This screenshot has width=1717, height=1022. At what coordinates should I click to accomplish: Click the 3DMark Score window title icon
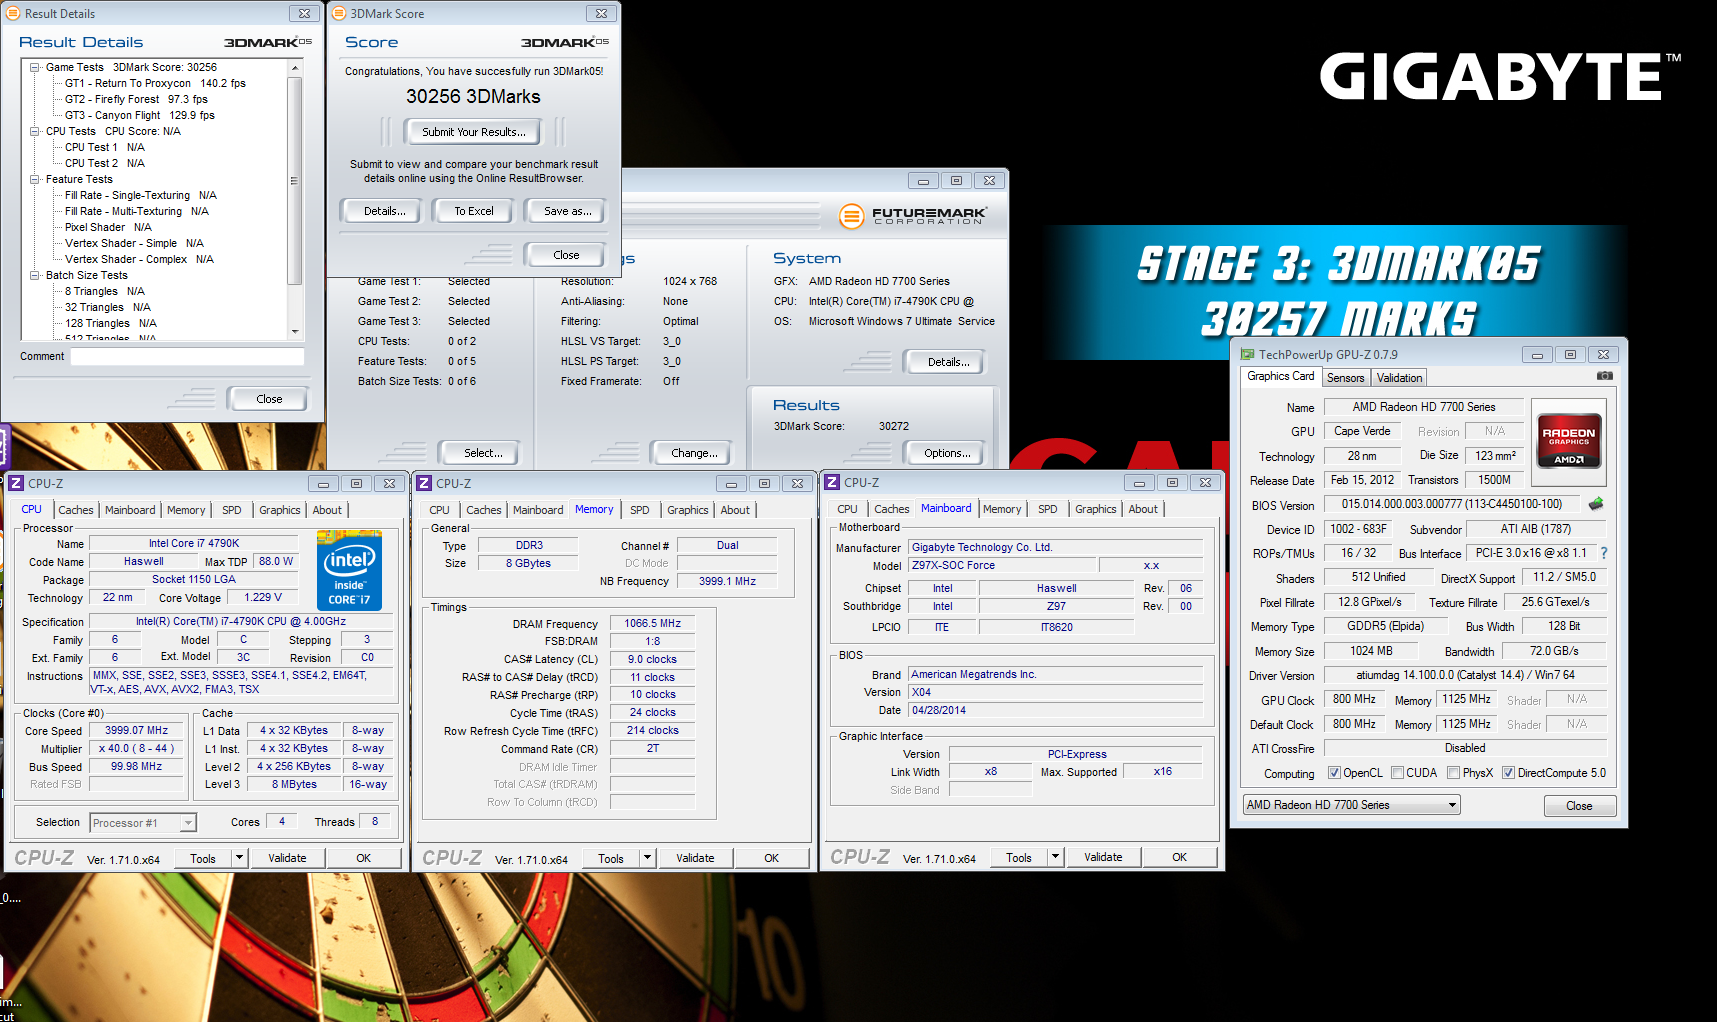click(x=339, y=14)
